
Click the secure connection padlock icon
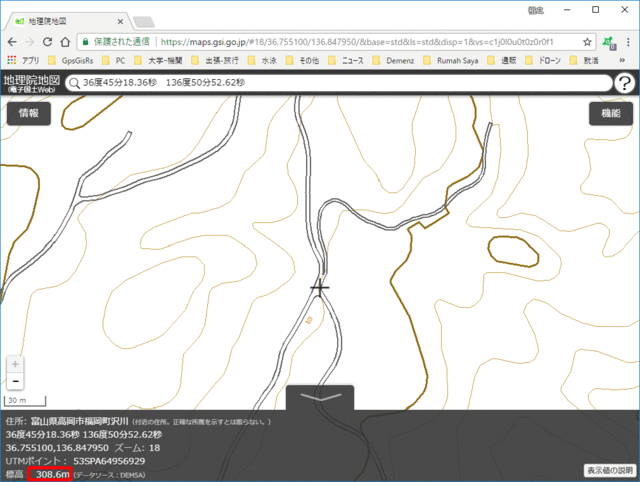click(x=85, y=42)
